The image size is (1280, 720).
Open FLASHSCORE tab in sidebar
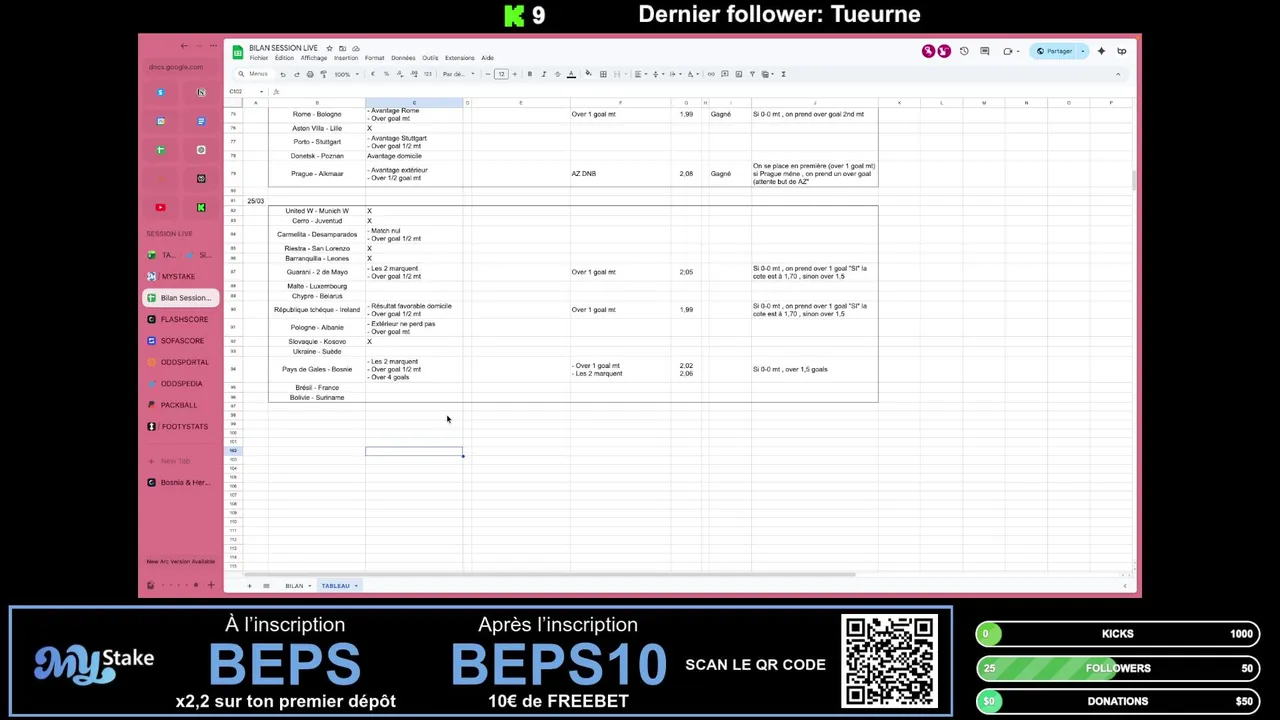pos(178,319)
